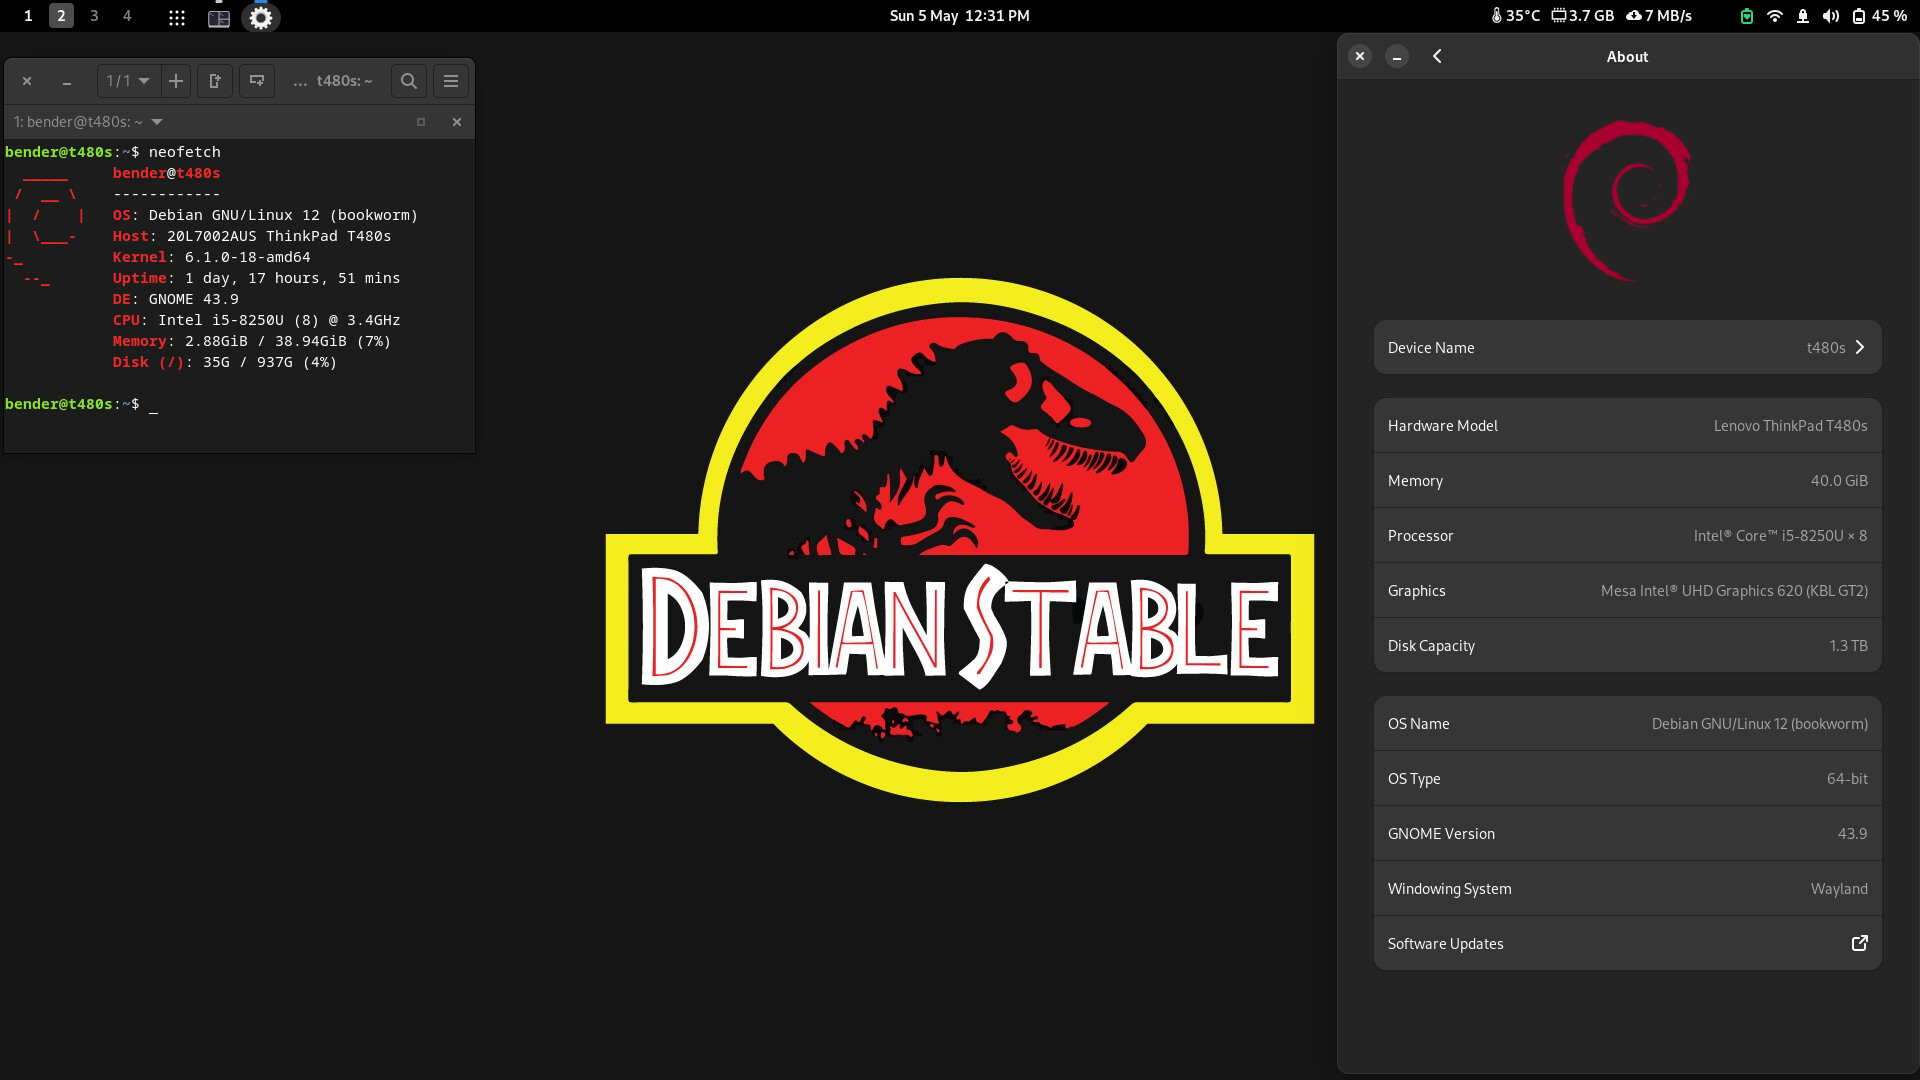Screen dimensions: 1920x1080
Task: Click the Hardware Model row
Action: (x=1628, y=426)
